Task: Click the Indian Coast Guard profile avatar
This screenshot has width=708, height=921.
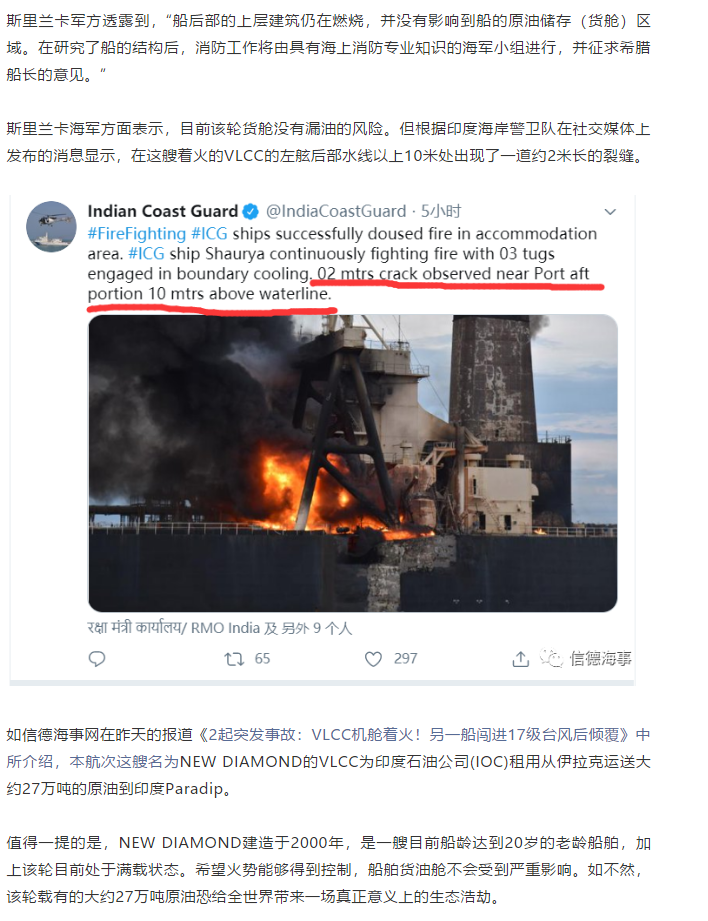Action: (51, 226)
